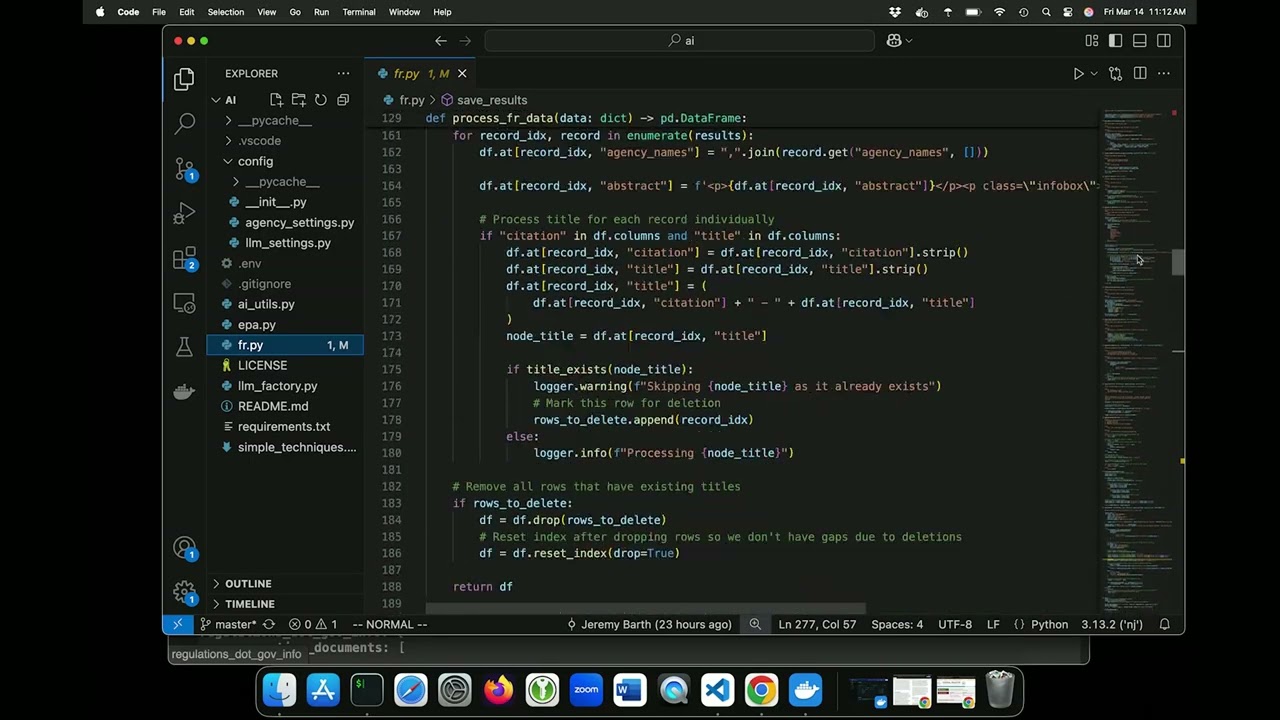Open agency_settings.py in Explorer
The image size is (1280, 720).
click(x=299, y=222)
